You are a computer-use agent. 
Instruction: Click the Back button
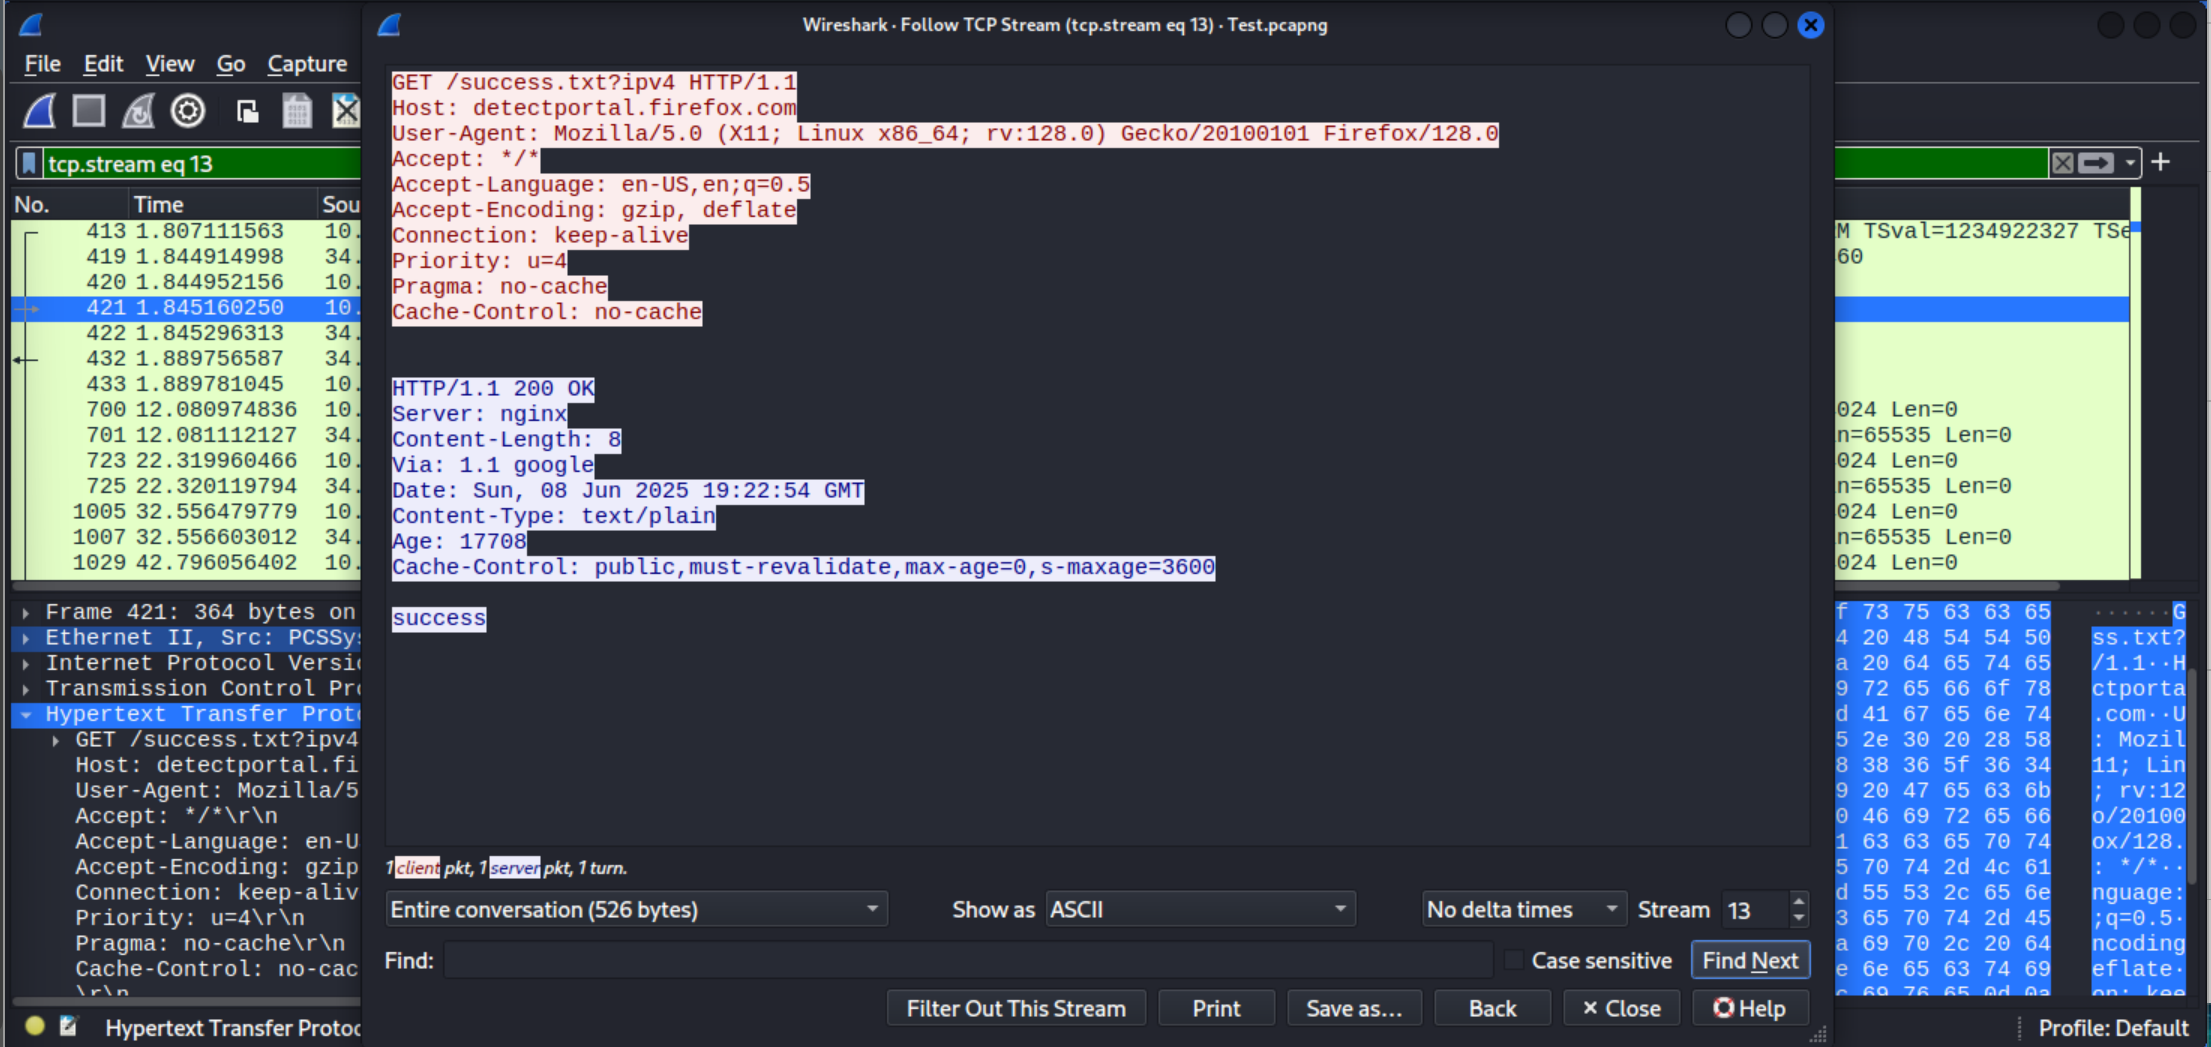click(1492, 1009)
